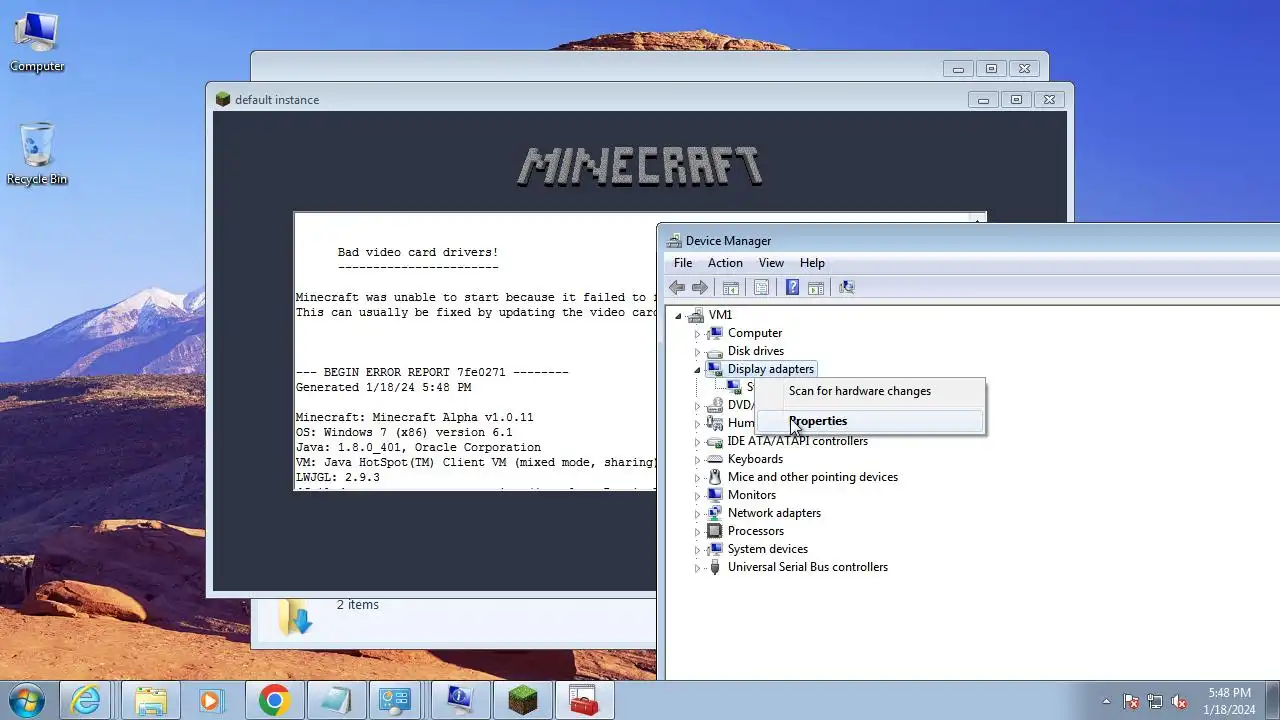Show hidden tray icons arrow
The width and height of the screenshot is (1280, 720).
click(x=1106, y=701)
